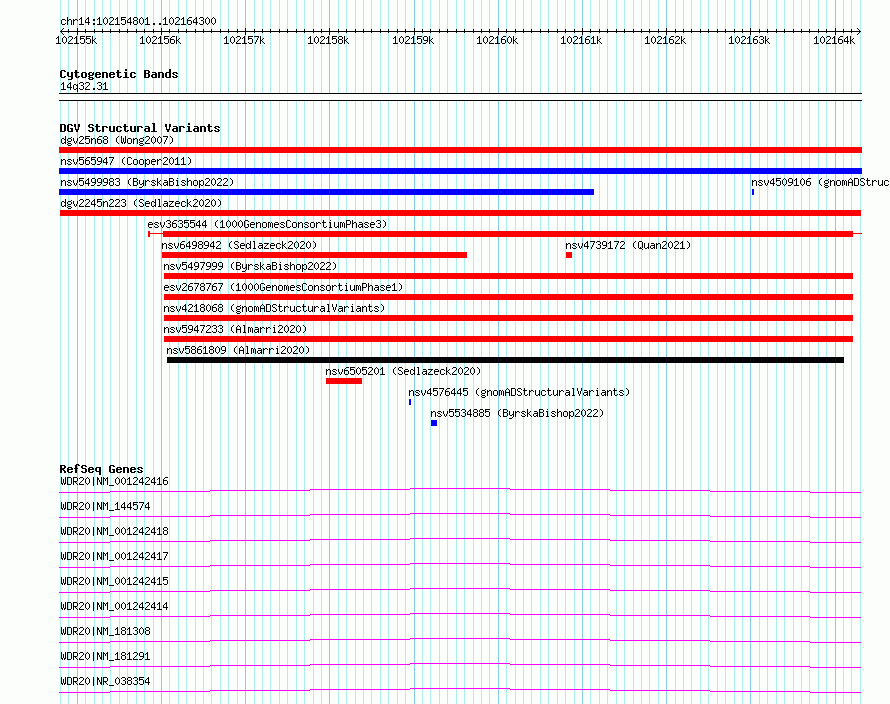Click the 102158k ruler tick label
This screenshot has height=704, width=890.
[328, 40]
